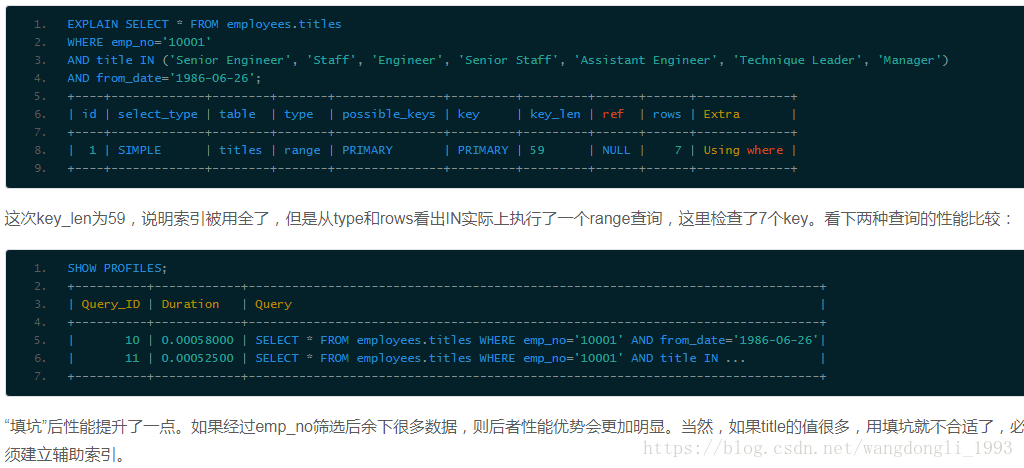Click the WHERE emp_no='10001' line in first code block
The height and width of the screenshot is (468, 1024).
pos(139,42)
